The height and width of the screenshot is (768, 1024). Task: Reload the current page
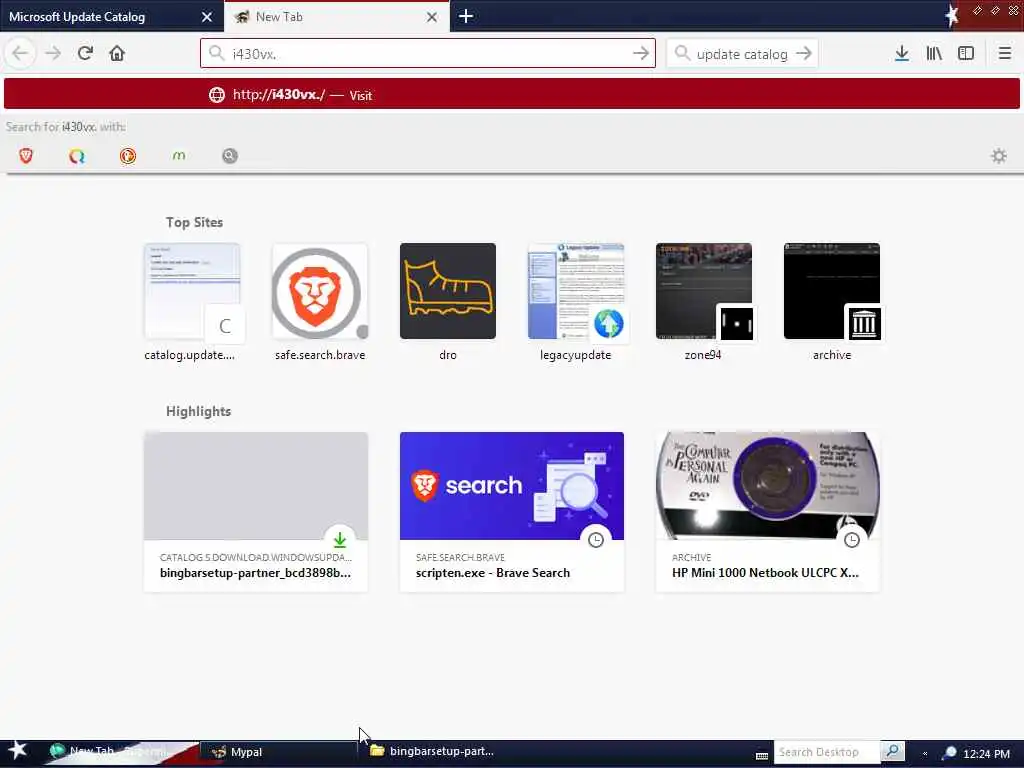click(85, 54)
